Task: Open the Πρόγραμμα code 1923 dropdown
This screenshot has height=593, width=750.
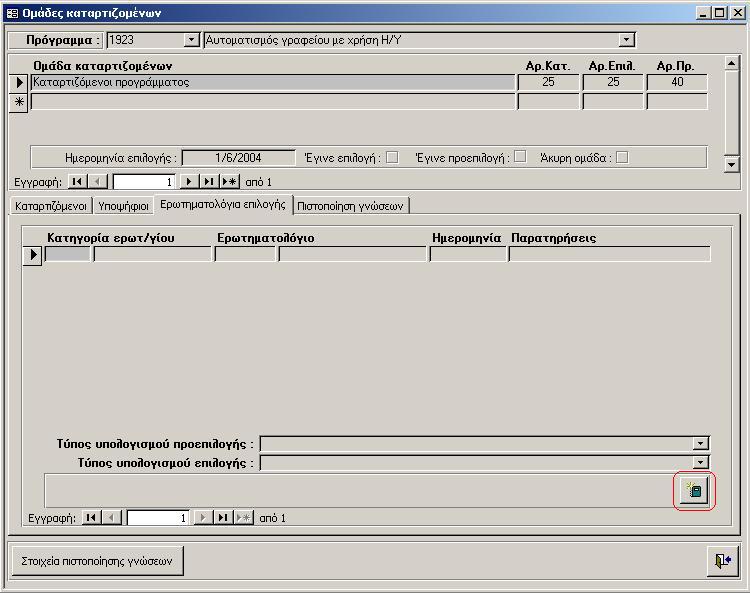Action: point(192,40)
